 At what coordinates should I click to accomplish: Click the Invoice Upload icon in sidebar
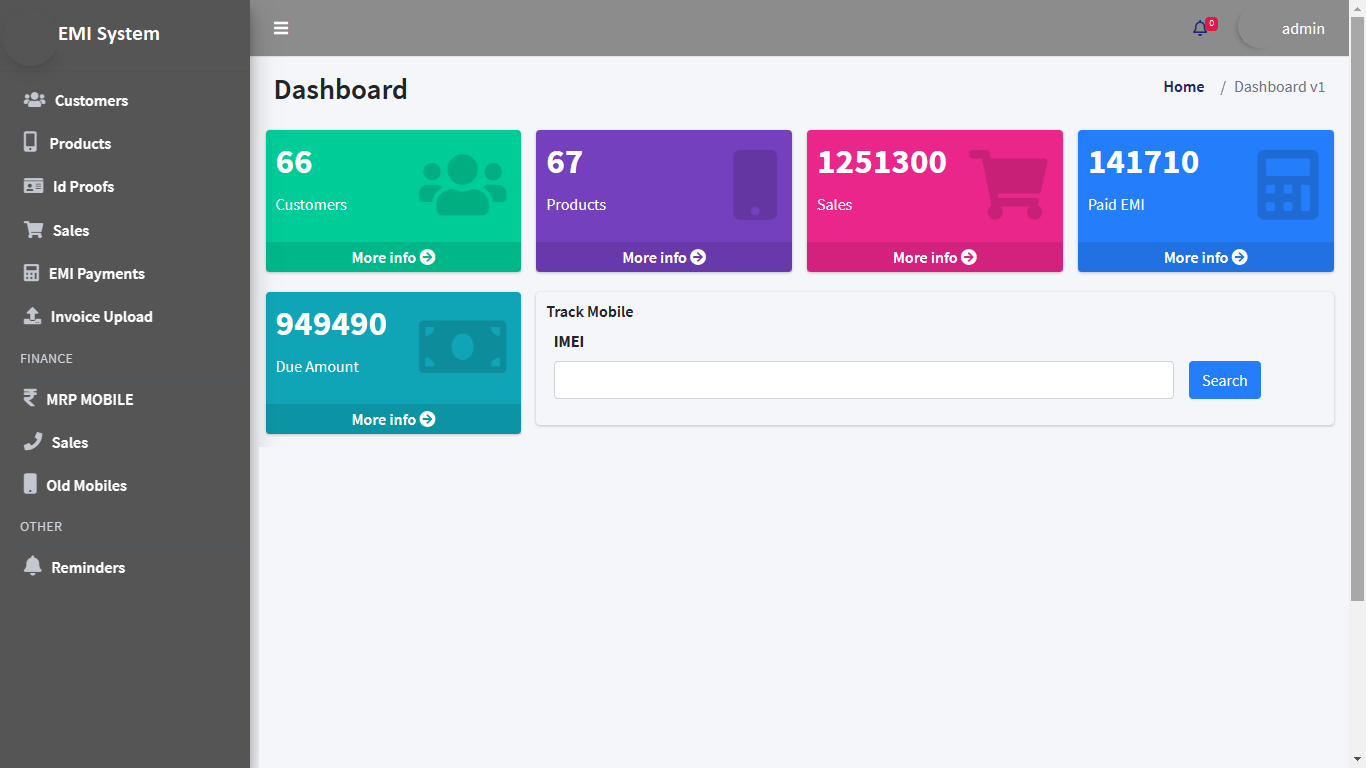[x=33, y=316]
